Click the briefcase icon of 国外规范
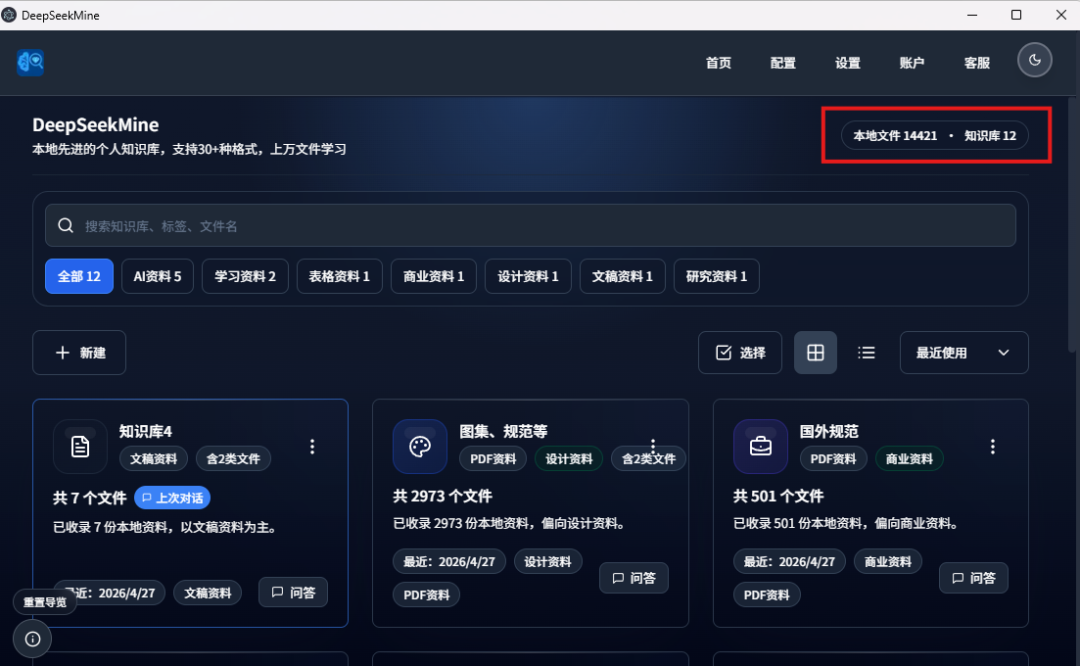The height and width of the screenshot is (666, 1080). (x=760, y=446)
